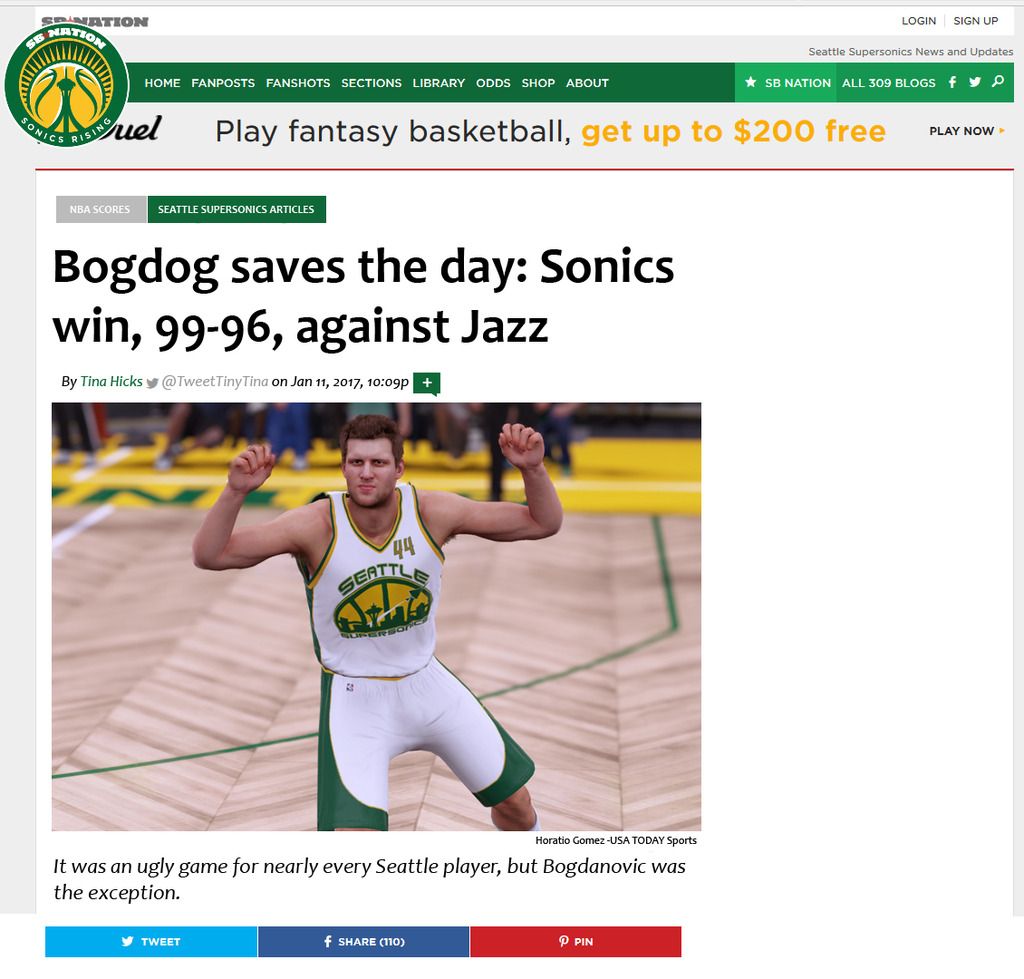Viewport: 1024px width, 979px height.
Task: Click the Bogdanovic article photo
Action: coord(376,617)
